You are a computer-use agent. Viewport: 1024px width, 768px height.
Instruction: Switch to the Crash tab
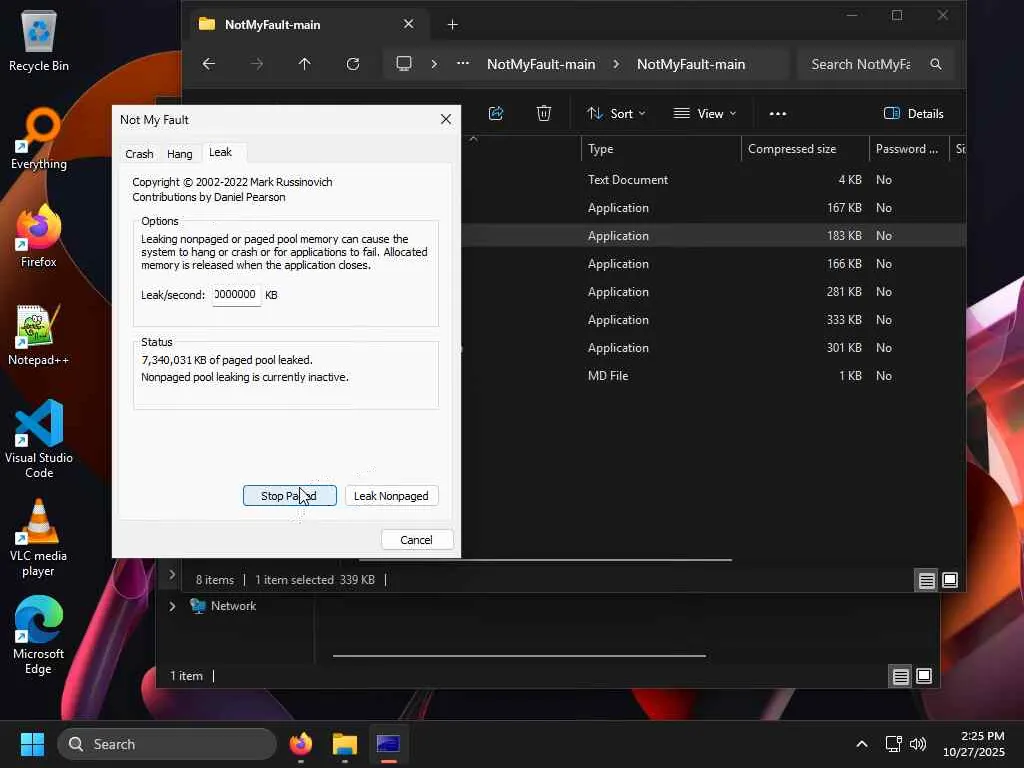[x=139, y=153]
